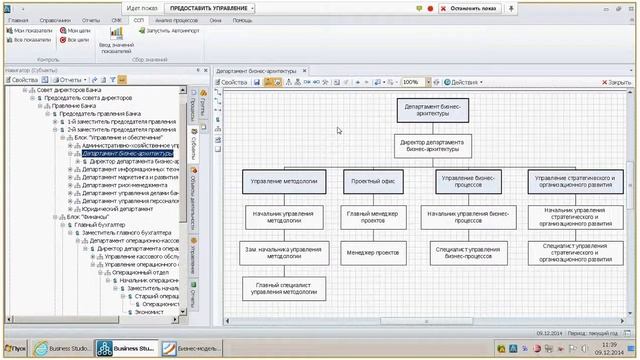Image resolution: width=640 pixels, height=360 pixels.
Task: Select Управление бизнес-процессов diagram box
Action: 468,182
